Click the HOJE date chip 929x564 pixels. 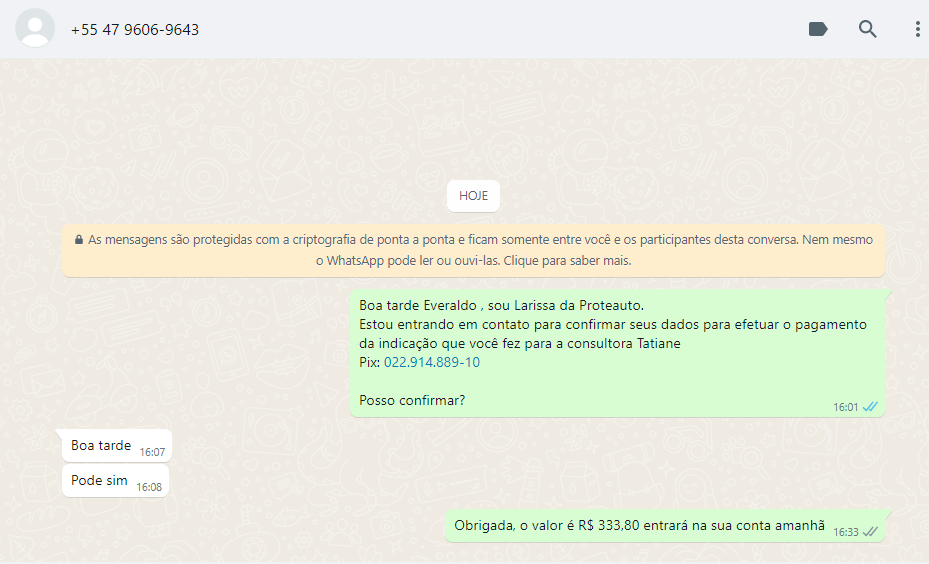pos(473,196)
